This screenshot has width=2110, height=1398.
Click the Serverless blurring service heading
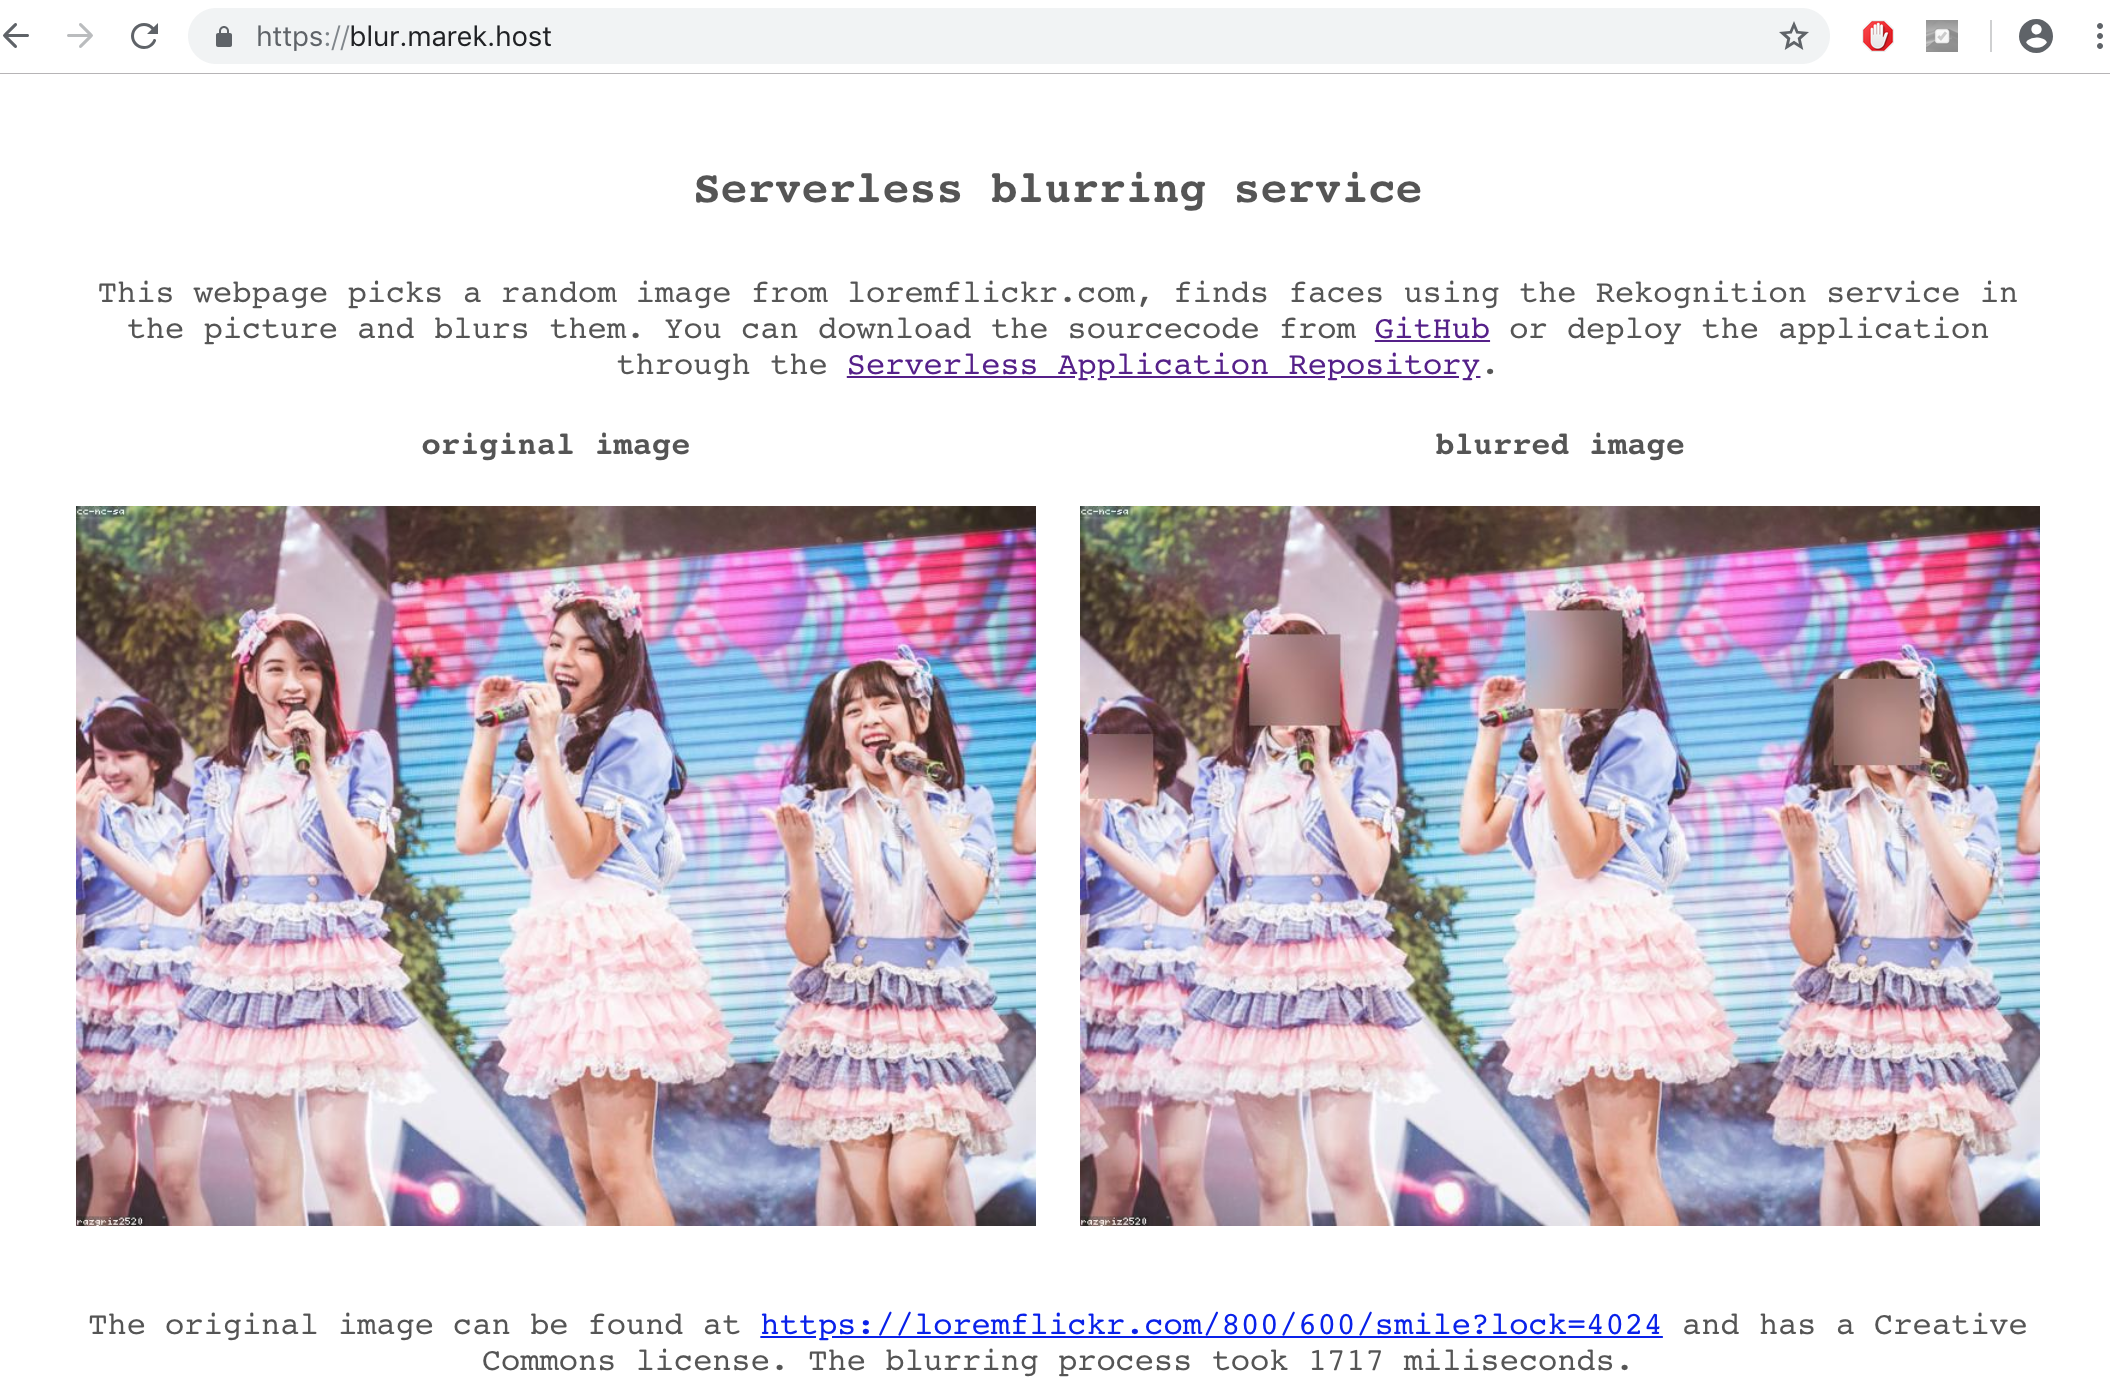(1057, 189)
